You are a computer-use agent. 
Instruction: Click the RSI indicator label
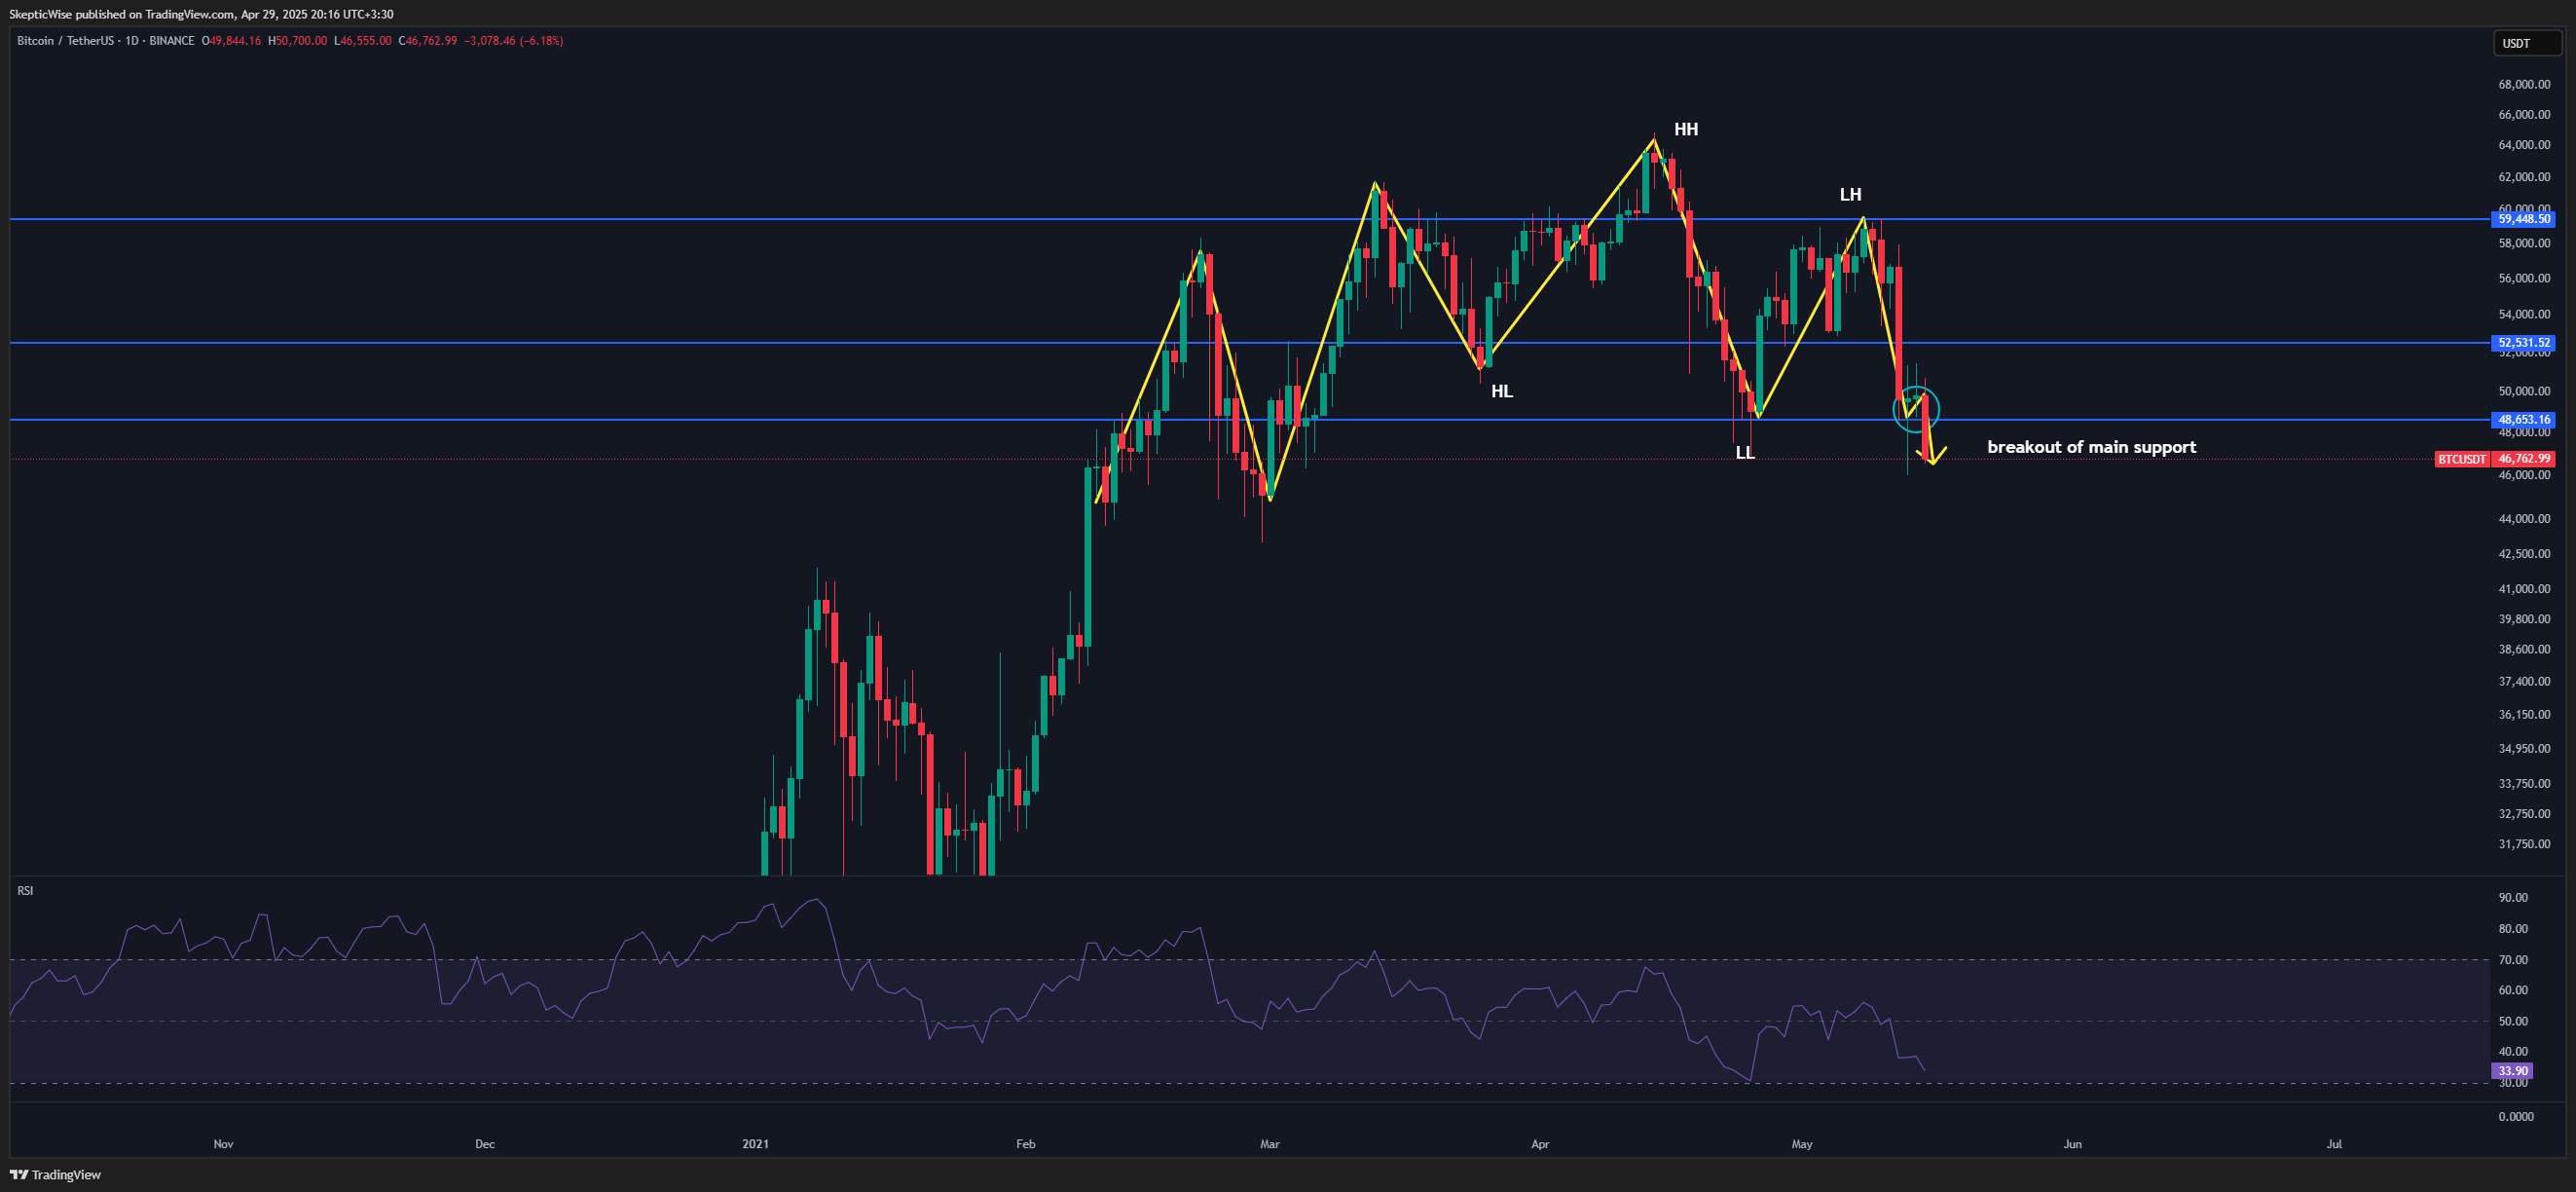26,891
